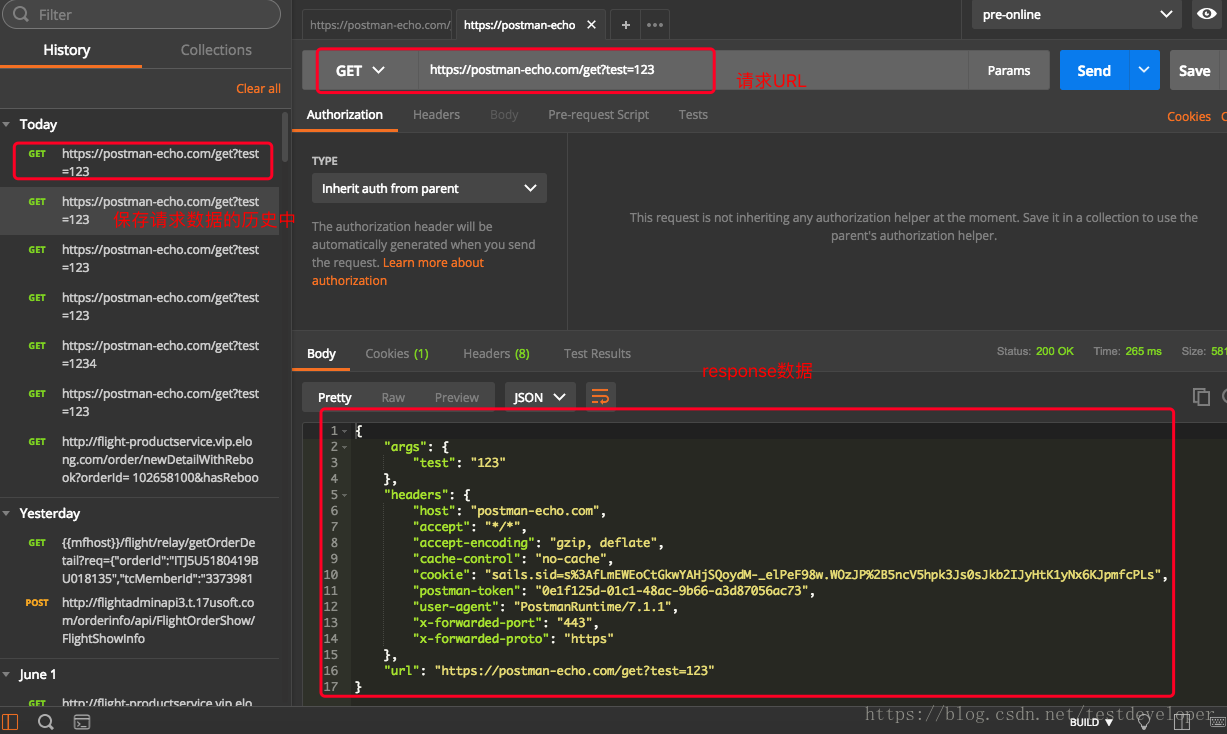Image resolution: width=1227 pixels, height=734 pixels.
Task: Open the Pre-request Script tab
Action: 598,115
